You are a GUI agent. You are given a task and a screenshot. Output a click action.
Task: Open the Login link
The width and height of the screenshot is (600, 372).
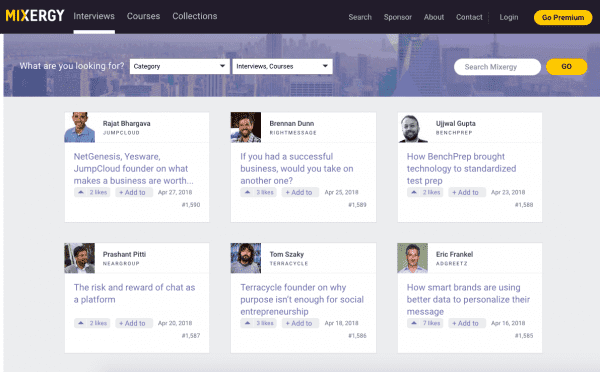point(509,17)
